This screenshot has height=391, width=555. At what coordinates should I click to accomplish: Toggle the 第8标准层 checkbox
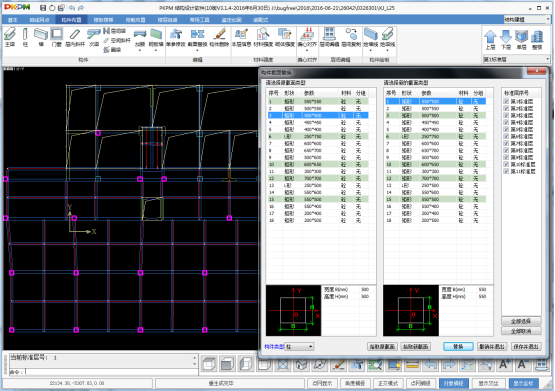pos(506,150)
